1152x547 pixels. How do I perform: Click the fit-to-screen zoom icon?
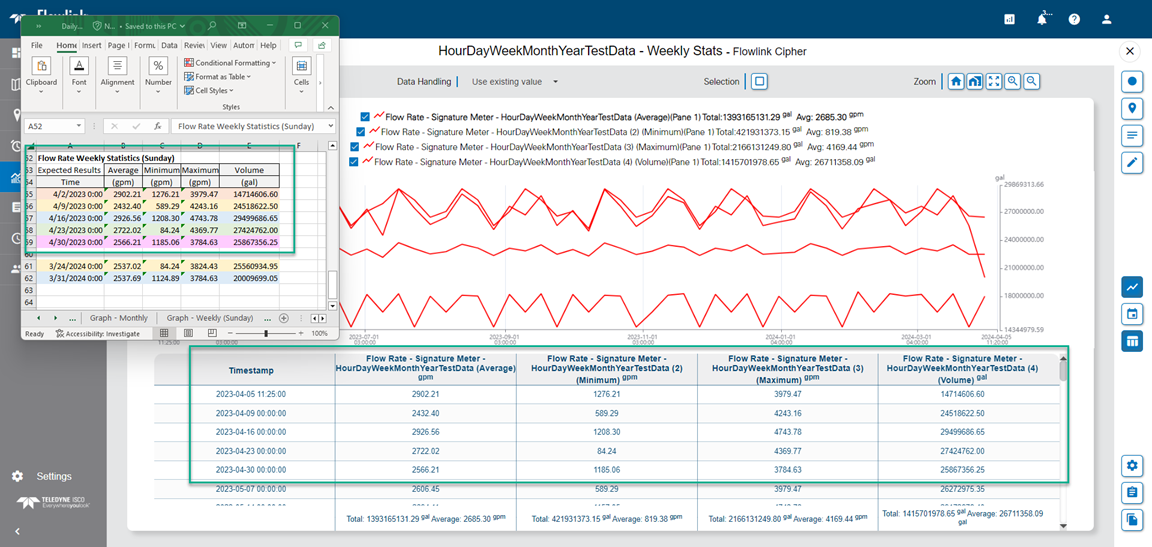pos(994,82)
